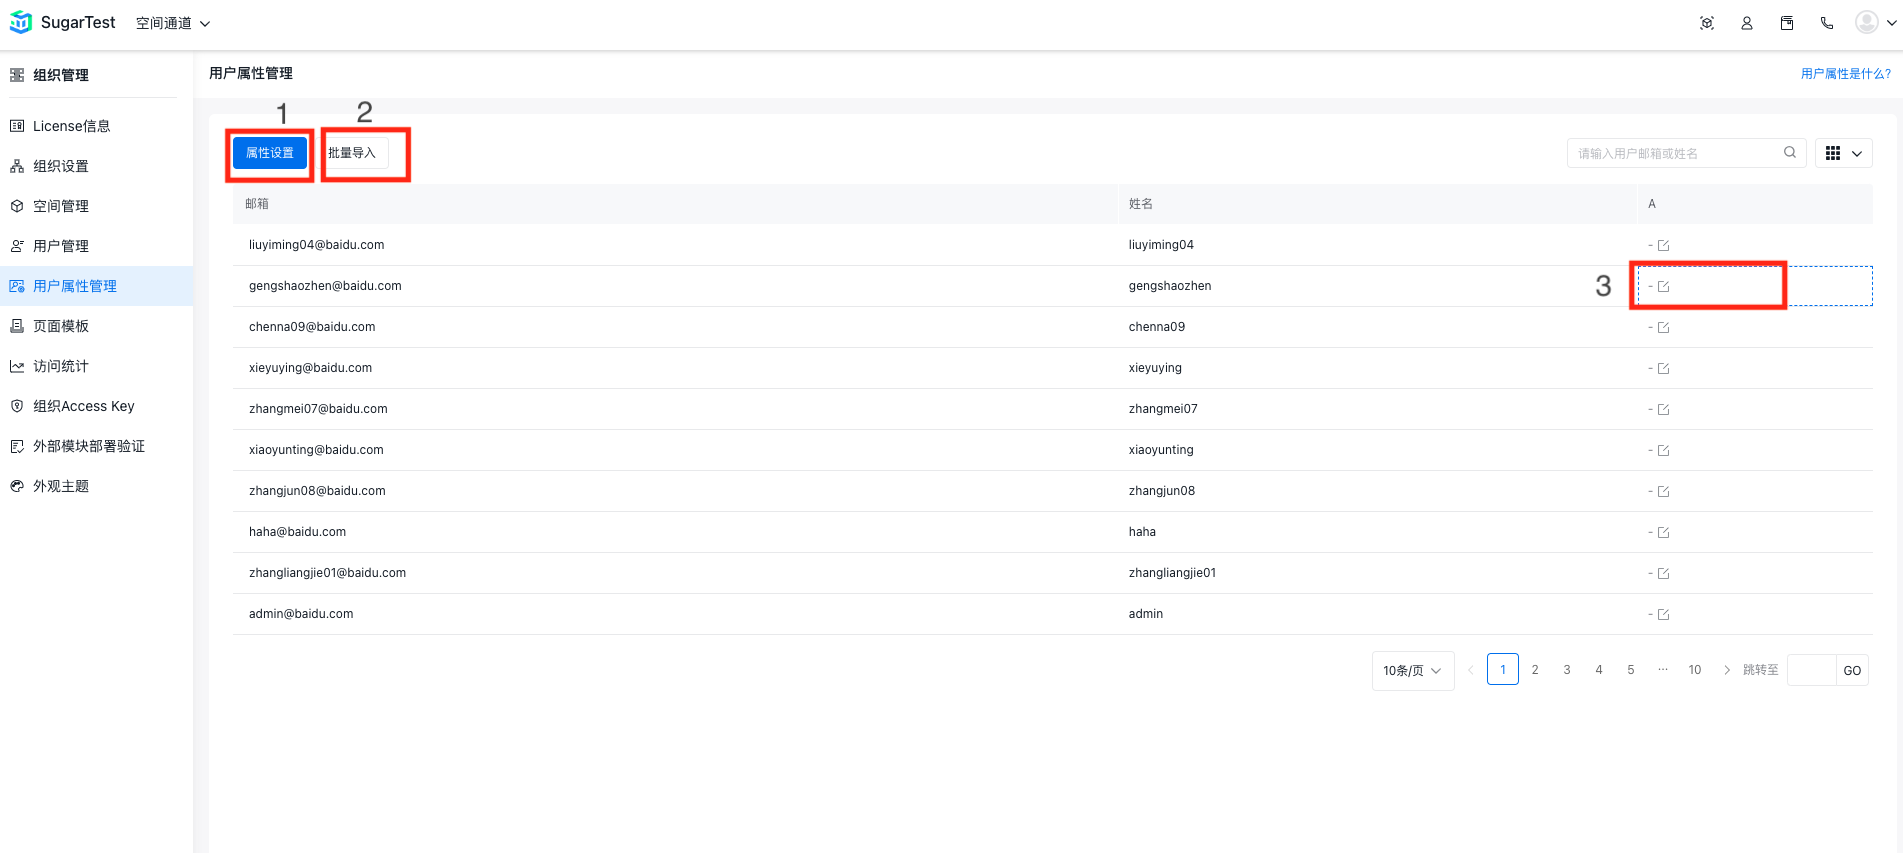
Task: Click the search magnifier icon
Action: click(x=1790, y=153)
